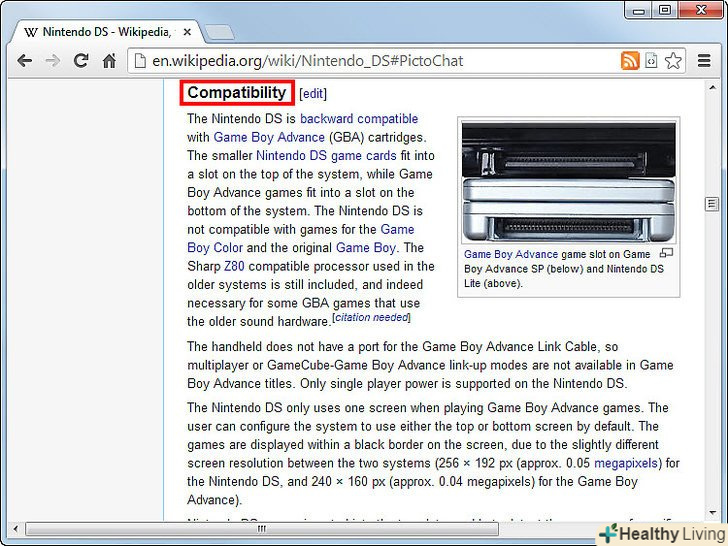Minimize the browser window
The width and height of the screenshot is (728, 546).
pyautogui.click(x=639, y=10)
